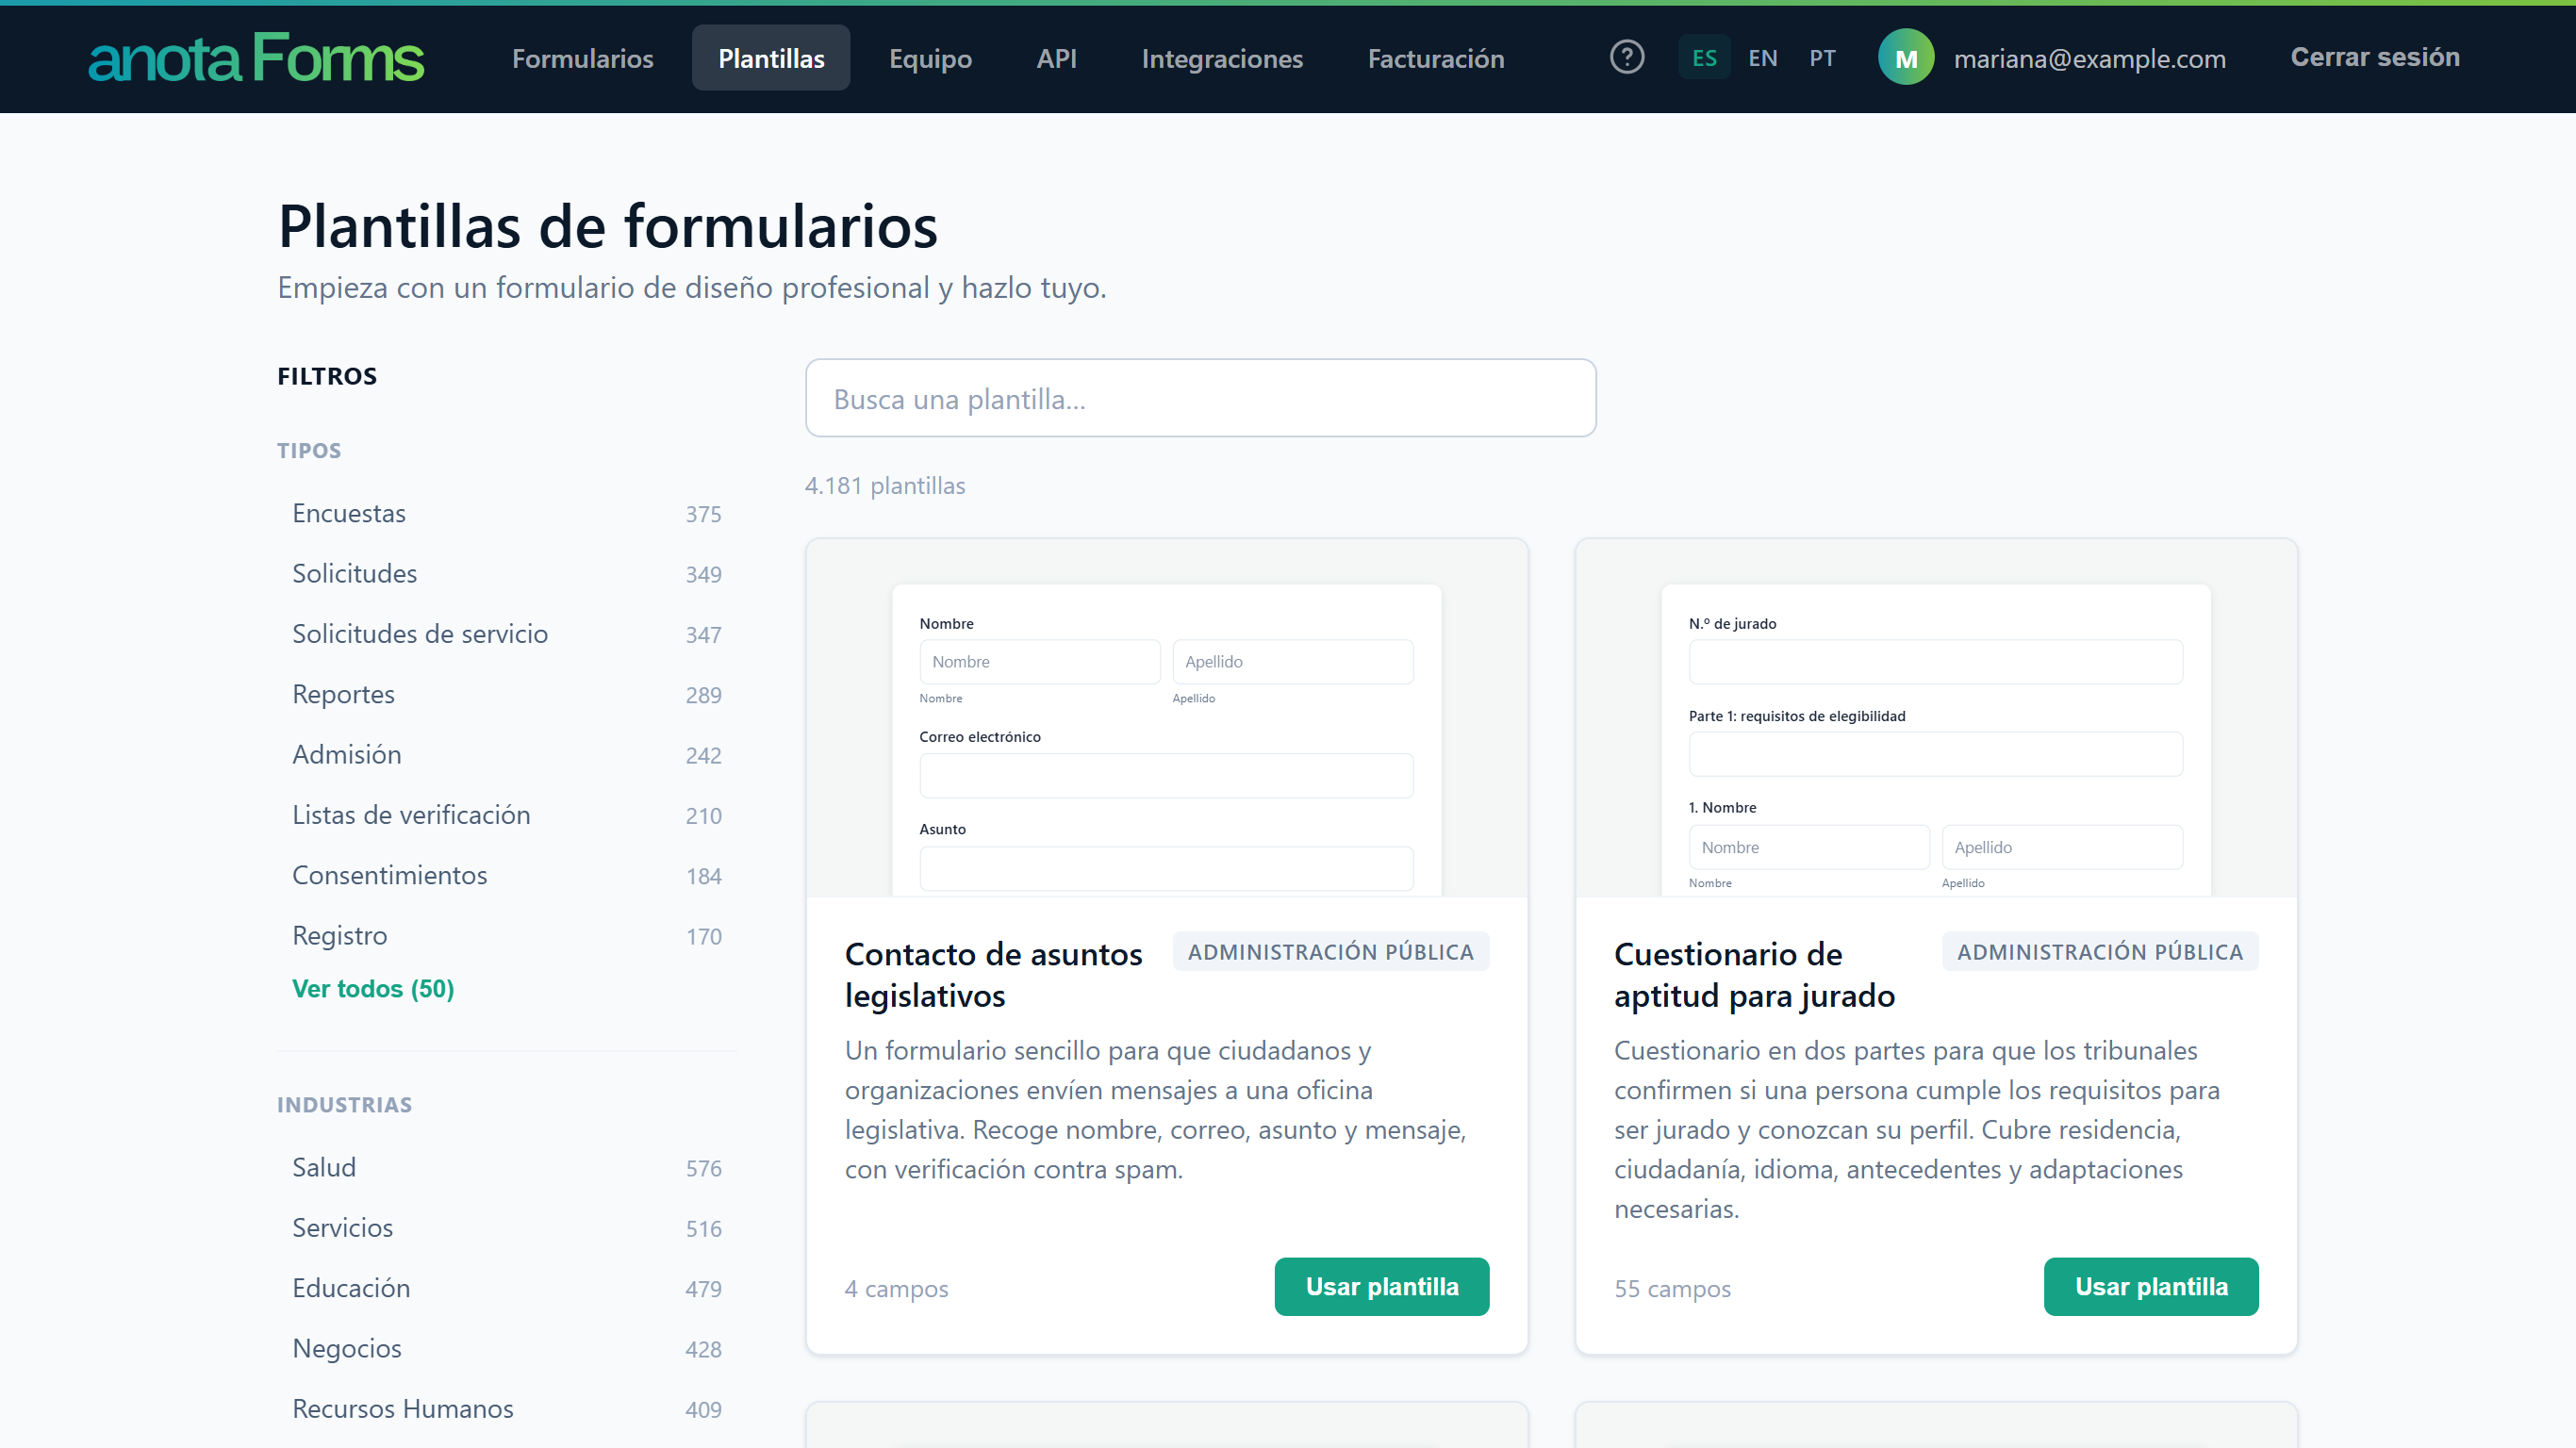
Task: Select the Plantillas tab
Action: 771,58
